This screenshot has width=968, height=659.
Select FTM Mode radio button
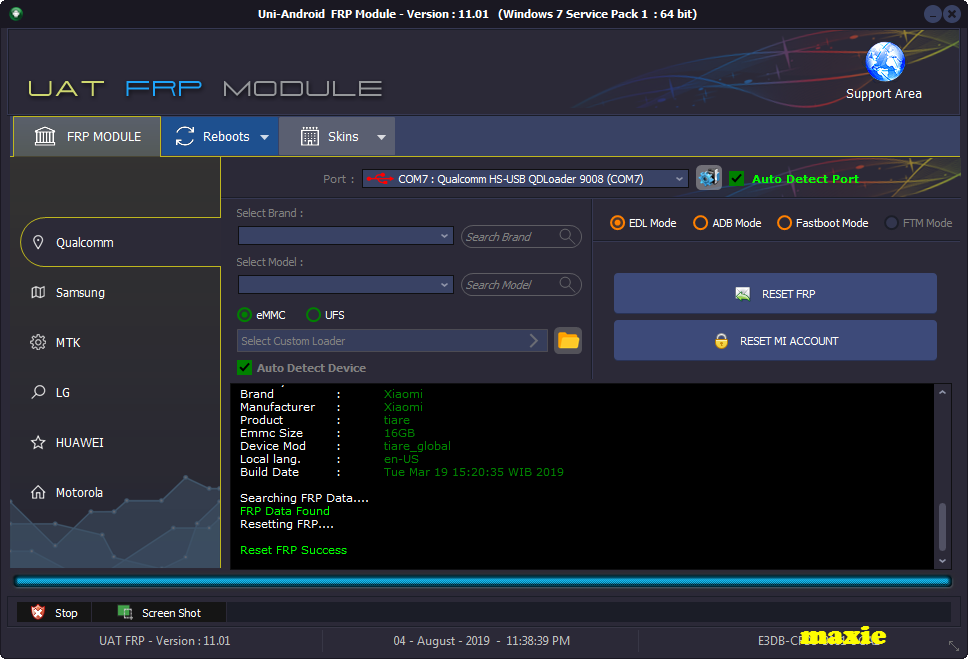click(x=891, y=223)
